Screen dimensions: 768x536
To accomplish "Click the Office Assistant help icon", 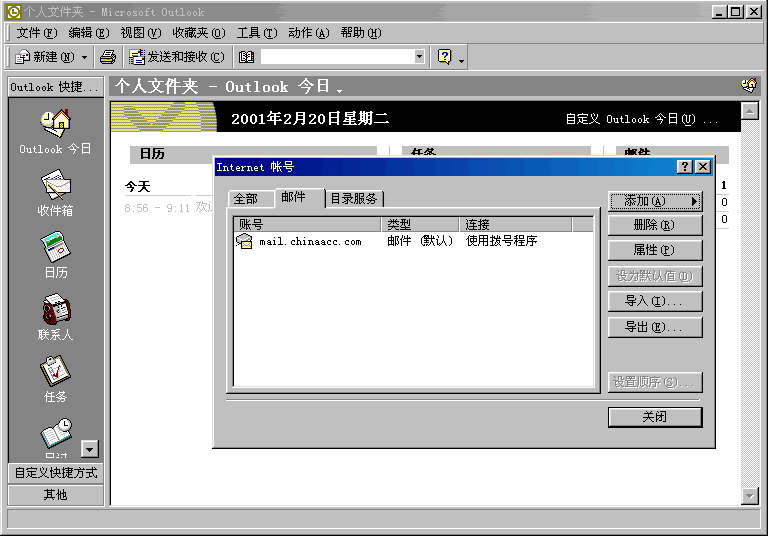I will click(445, 57).
